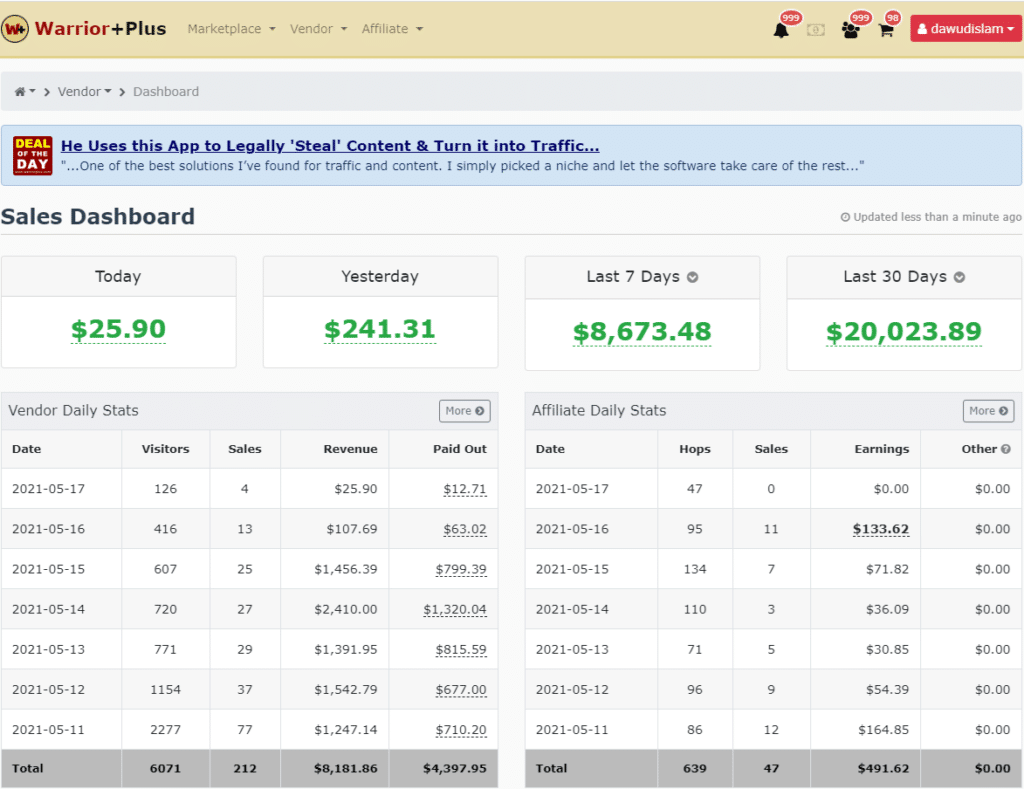Open the dawudislam account dropdown
1024x789 pixels.
click(966, 29)
